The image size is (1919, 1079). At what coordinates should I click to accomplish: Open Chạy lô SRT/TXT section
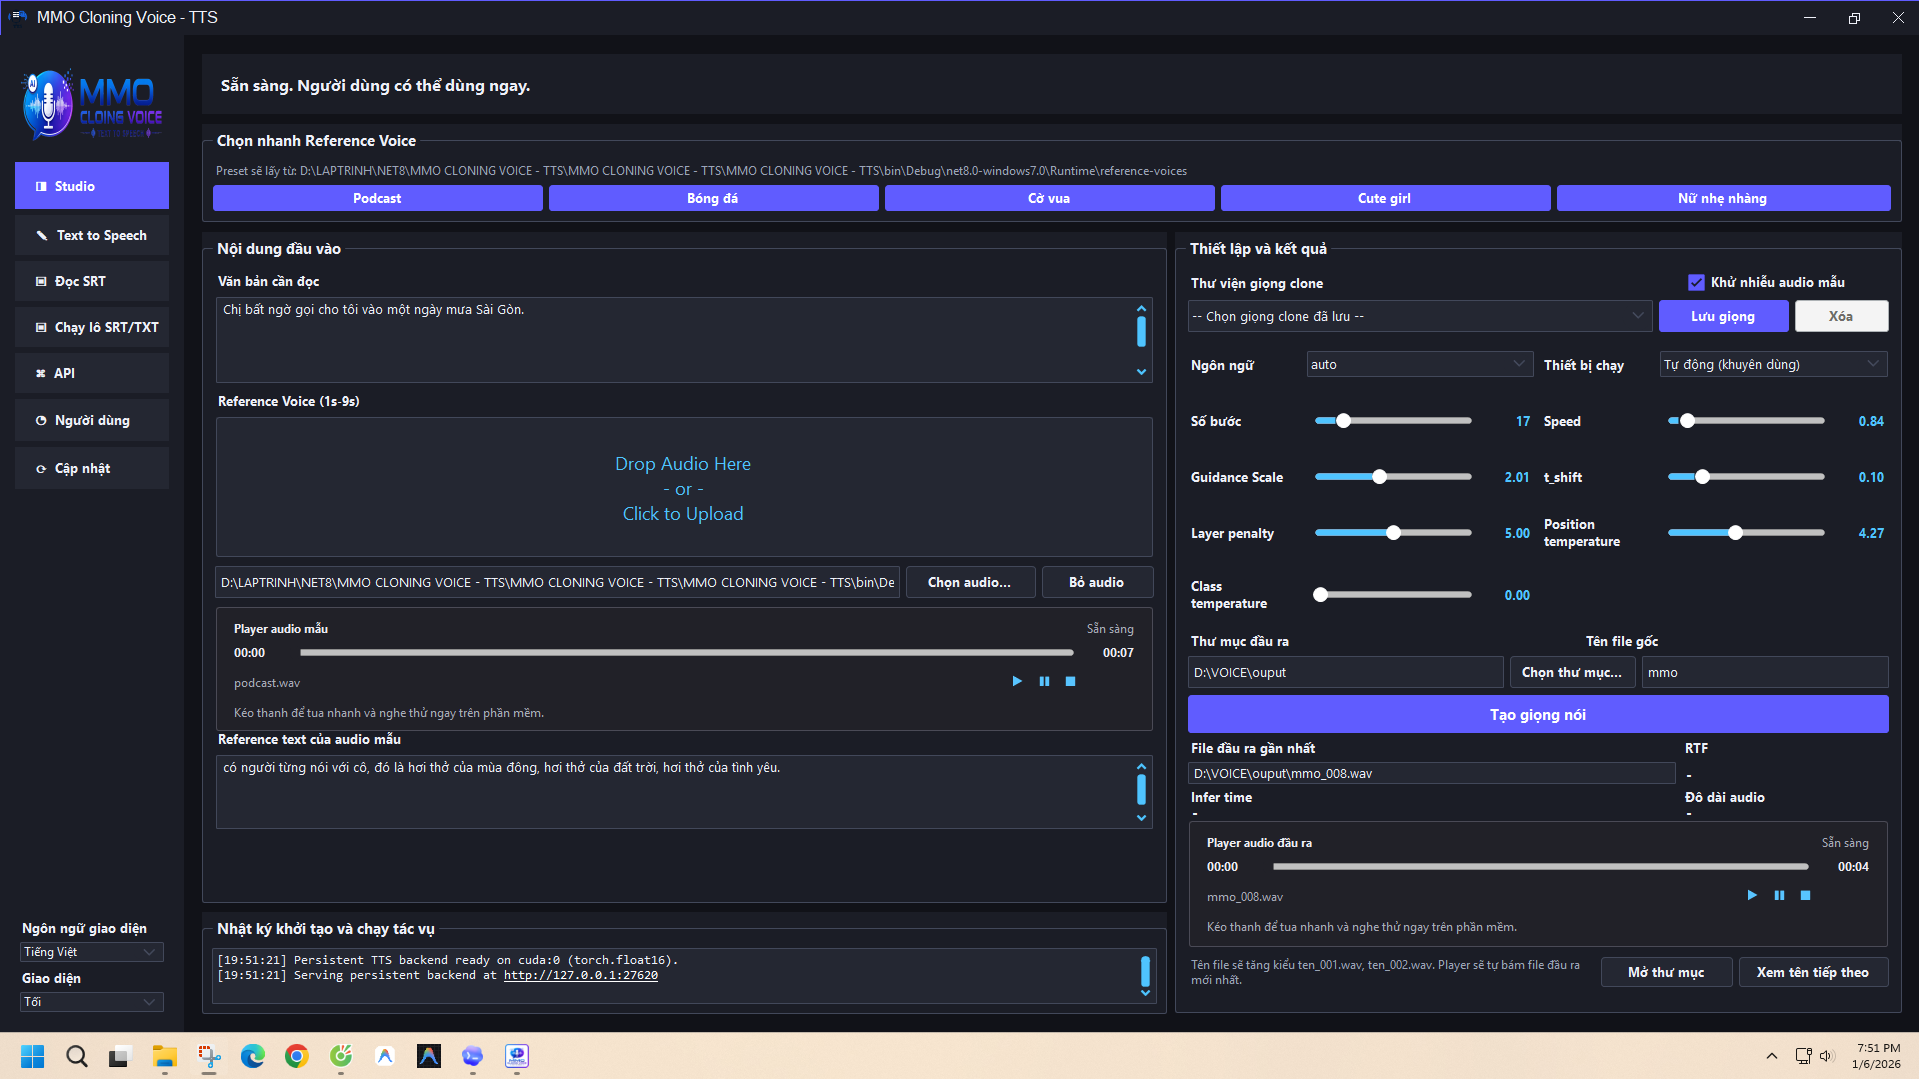92,327
